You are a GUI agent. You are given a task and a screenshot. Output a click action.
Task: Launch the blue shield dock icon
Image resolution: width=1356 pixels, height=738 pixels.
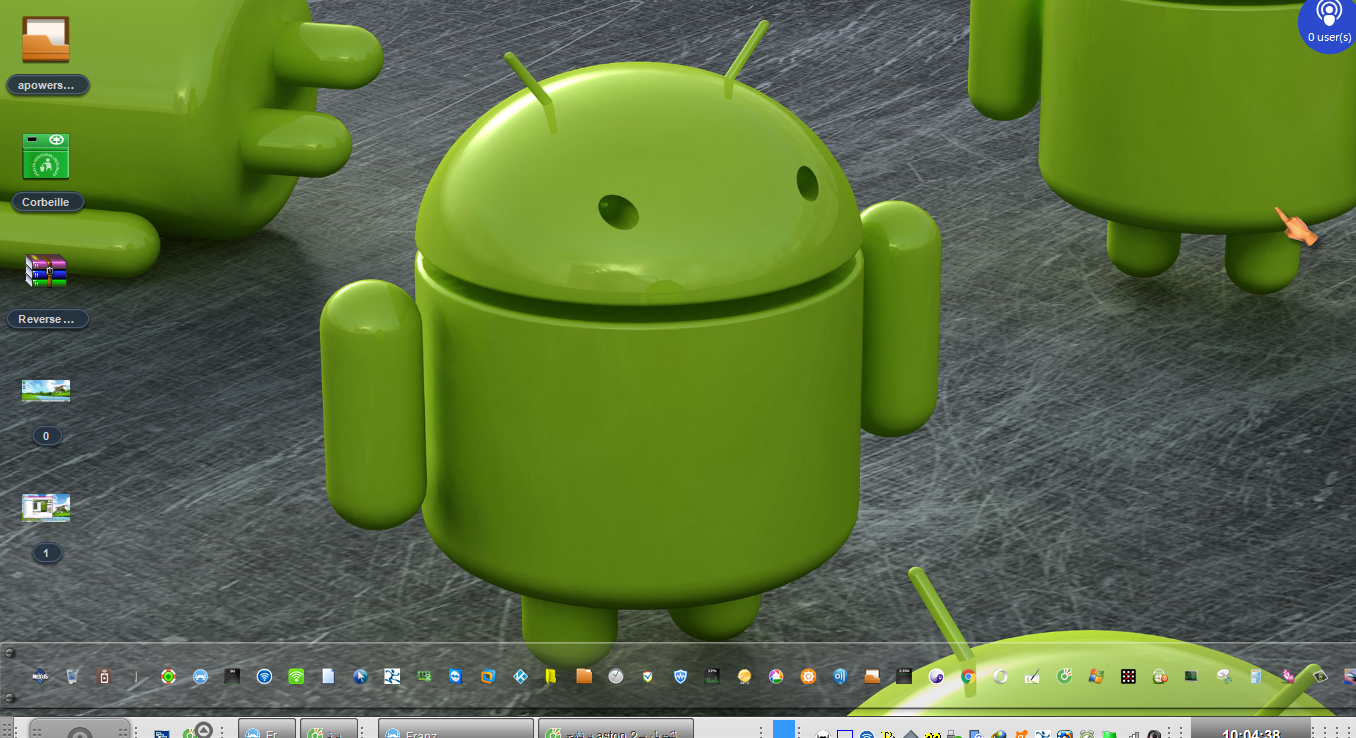pos(680,676)
